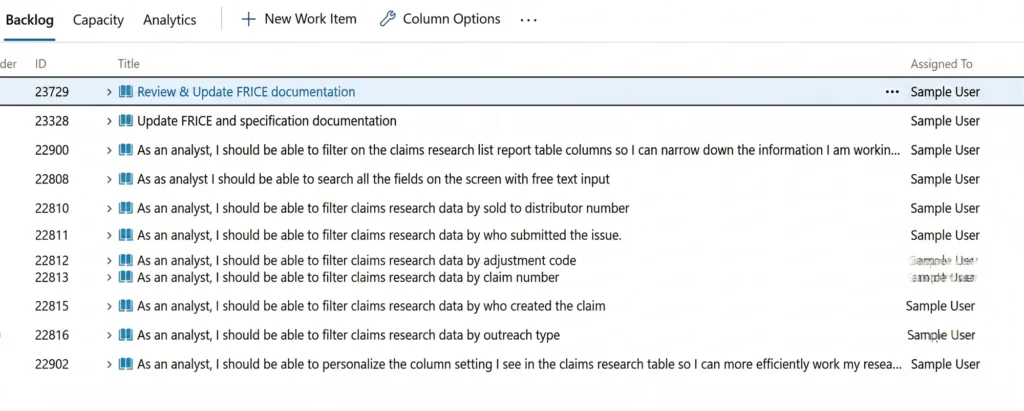Click the book icon for item 22902
This screenshot has width=1024, height=411.
click(125, 364)
